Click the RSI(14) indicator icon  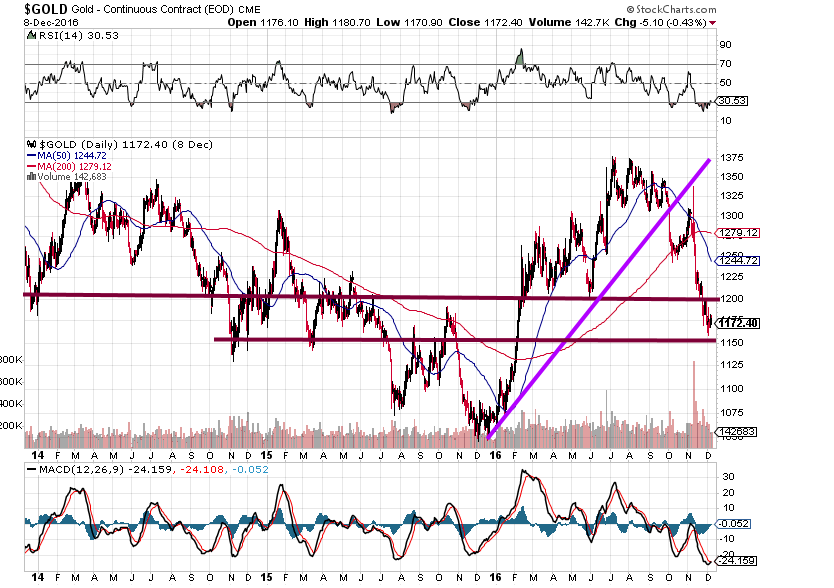click(x=29, y=36)
